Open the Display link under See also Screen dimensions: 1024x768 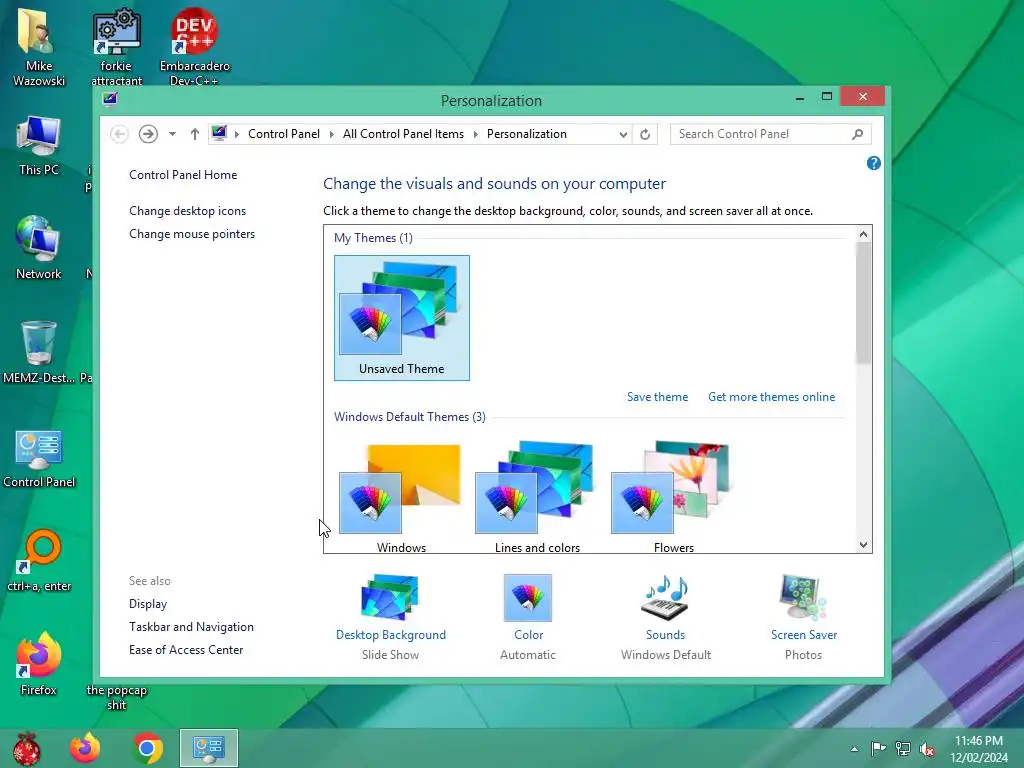coord(148,603)
